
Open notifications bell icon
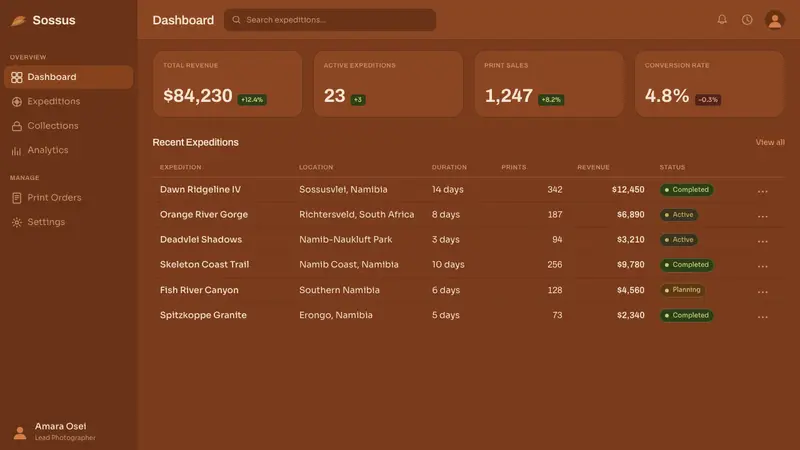pos(722,20)
